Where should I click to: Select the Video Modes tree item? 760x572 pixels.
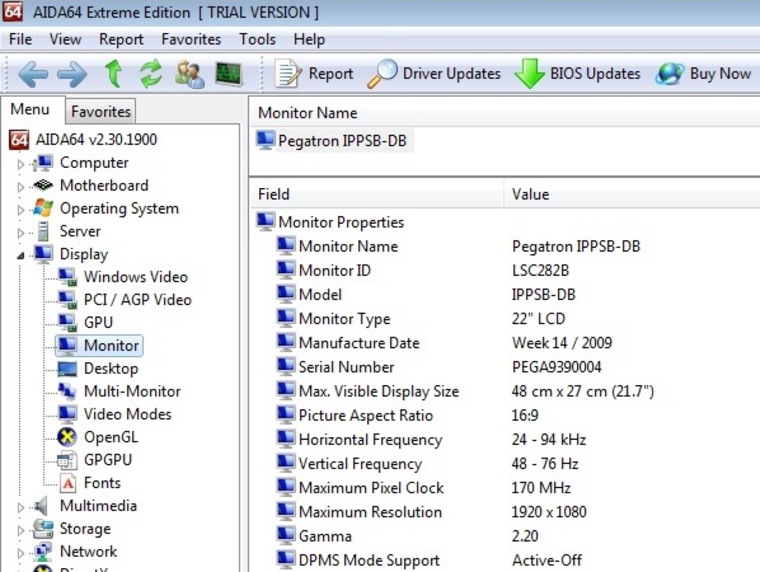[x=127, y=414]
